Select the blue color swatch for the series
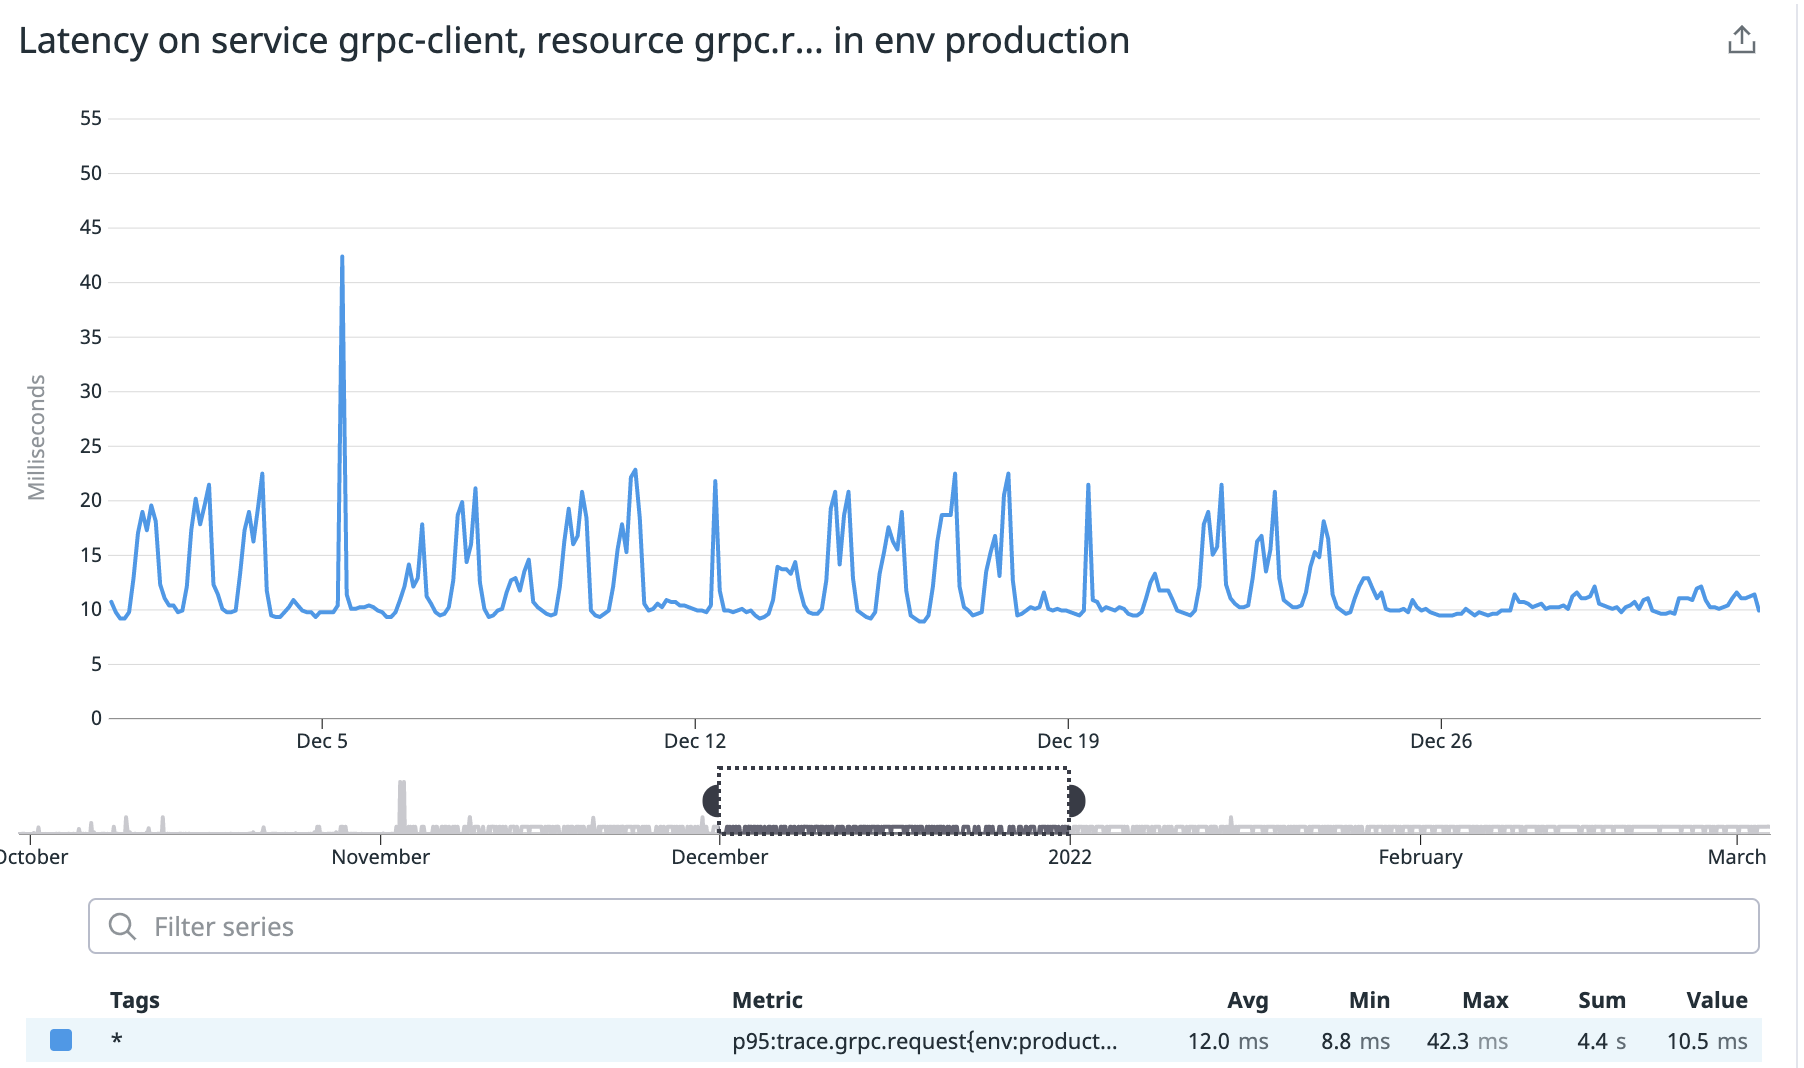Image resolution: width=1804 pixels, height=1068 pixels. [61, 1040]
